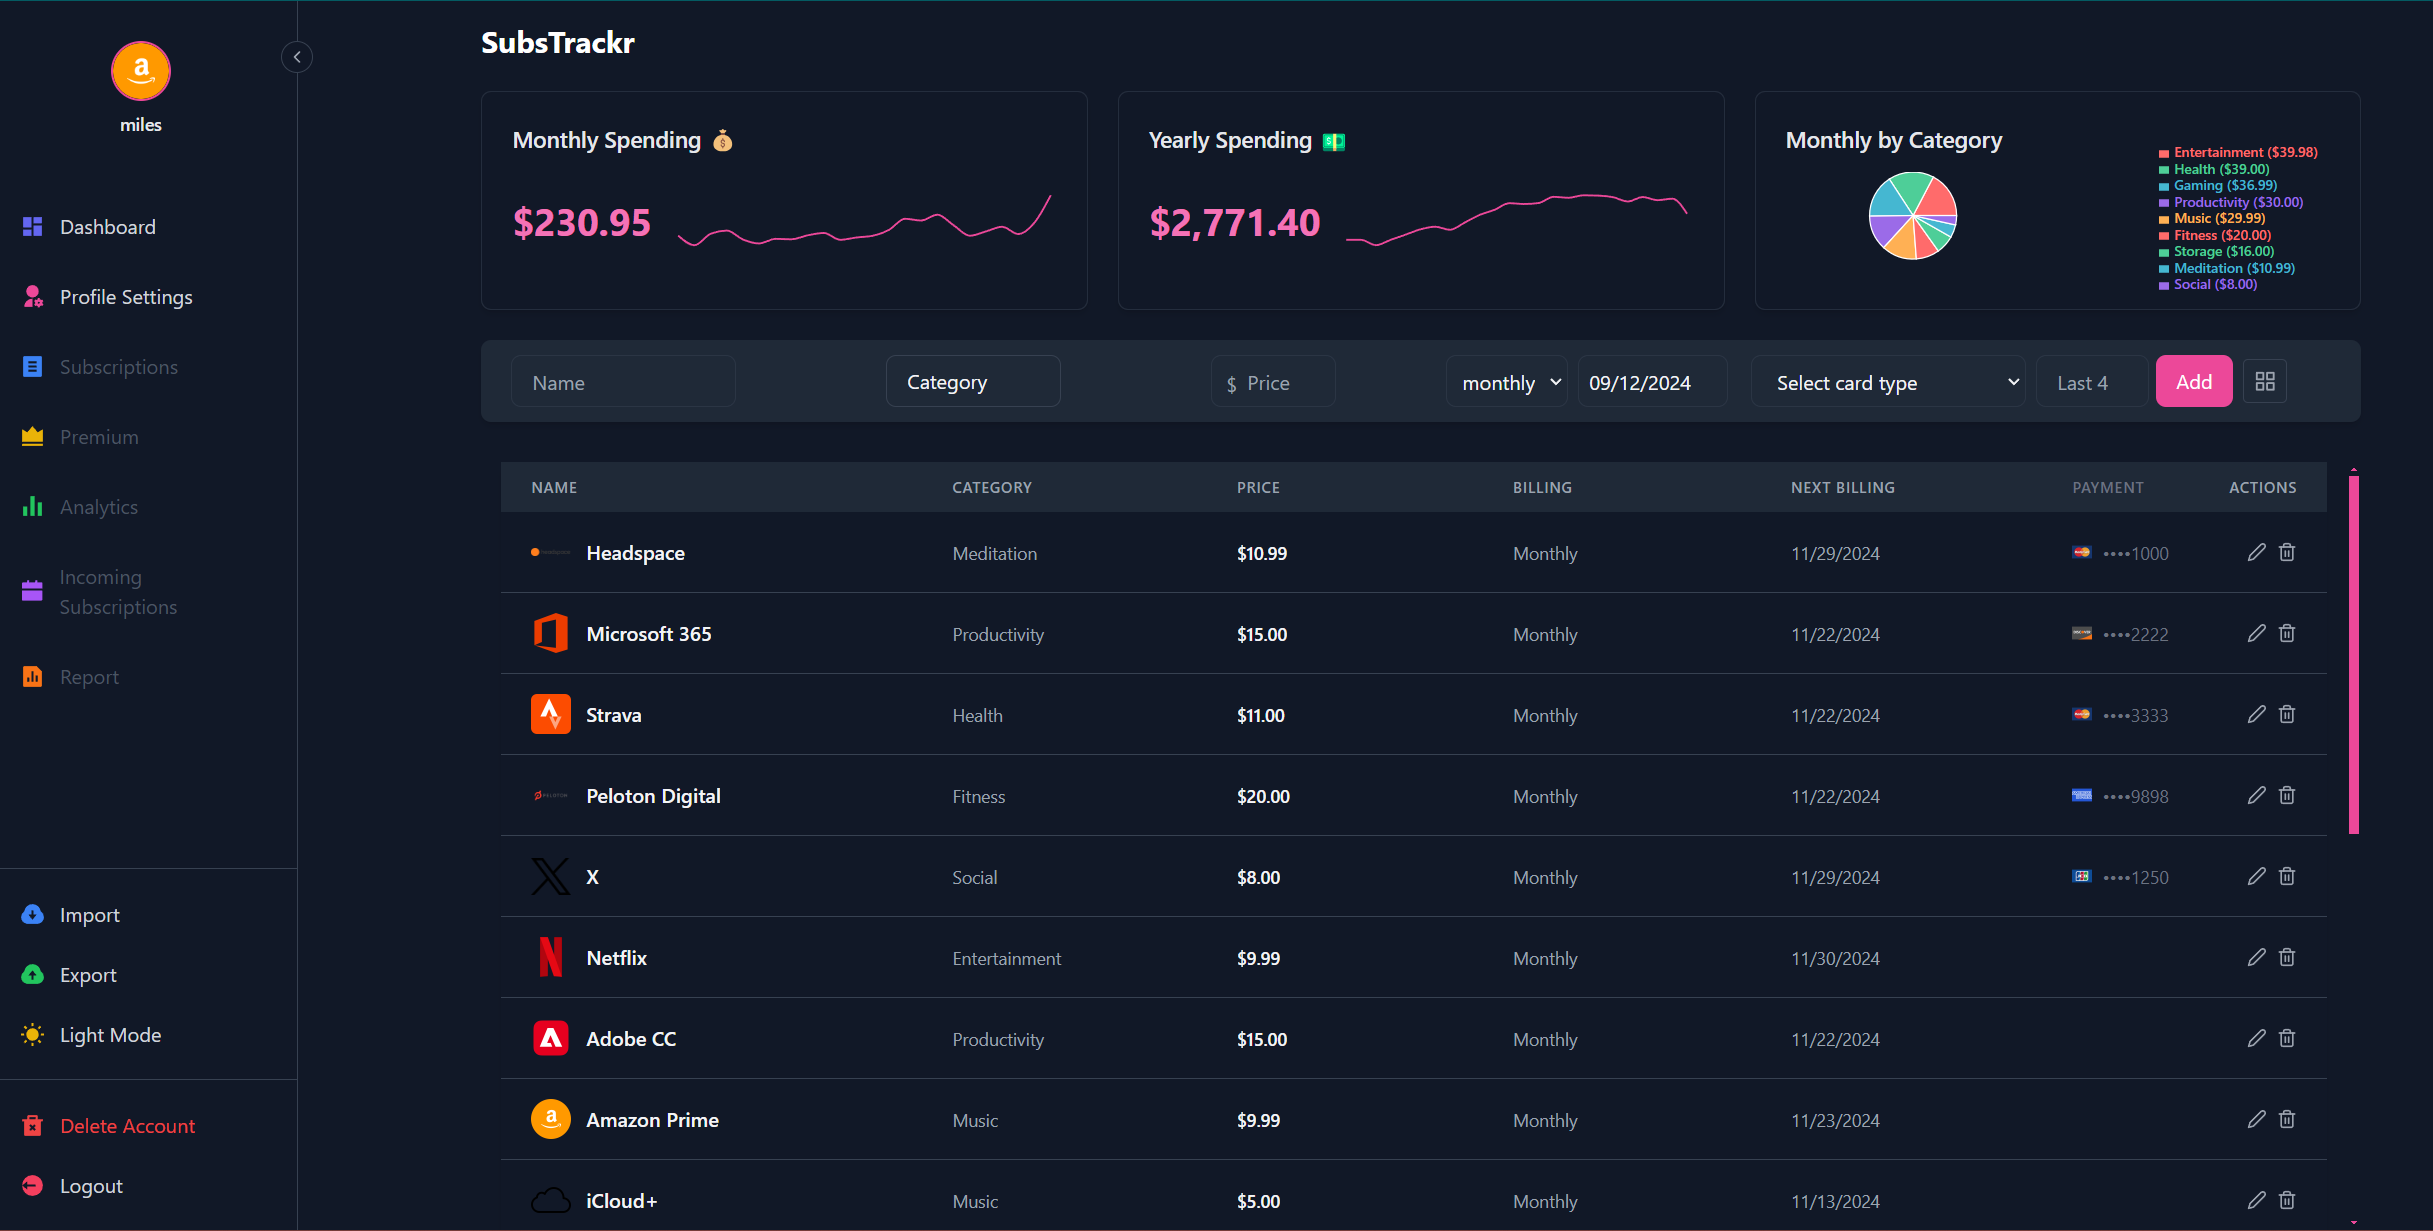Click the PRICE column header
Viewport: 2433px width, 1231px height.
[x=1258, y=487]
